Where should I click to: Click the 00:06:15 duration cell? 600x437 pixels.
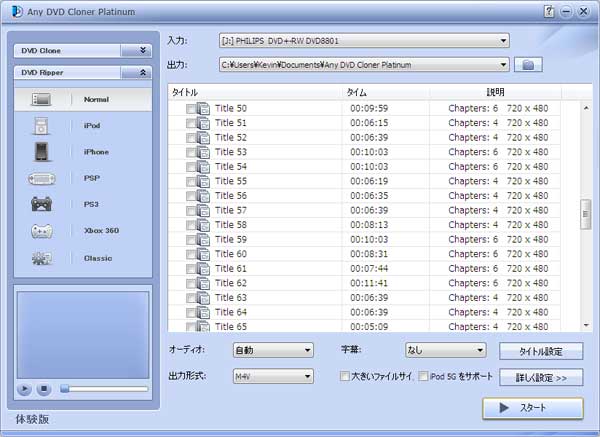(369, 123)
